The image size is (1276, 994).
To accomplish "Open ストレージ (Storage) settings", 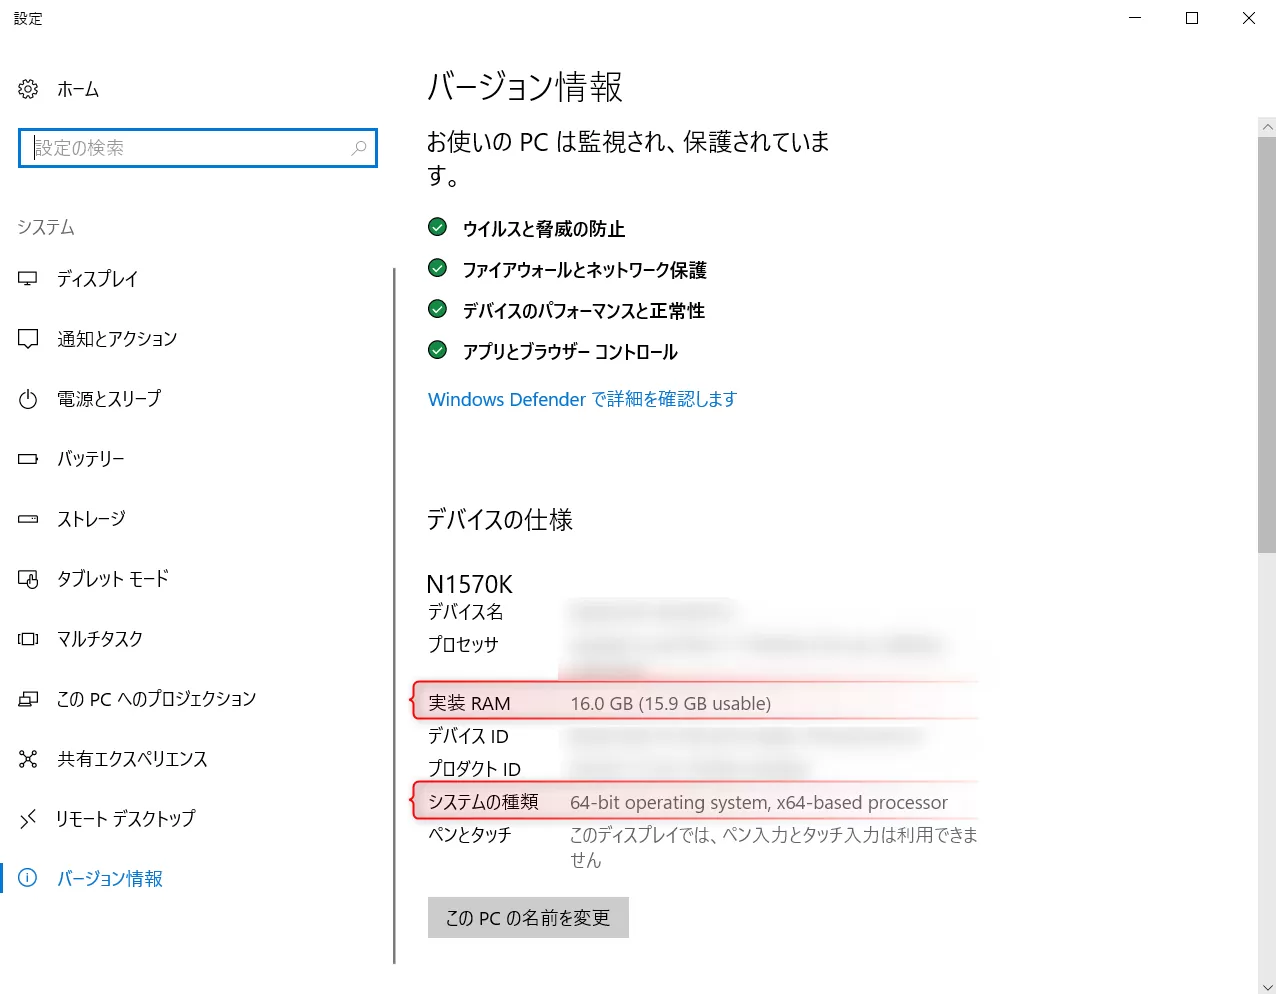I will [x=92, y=519].
